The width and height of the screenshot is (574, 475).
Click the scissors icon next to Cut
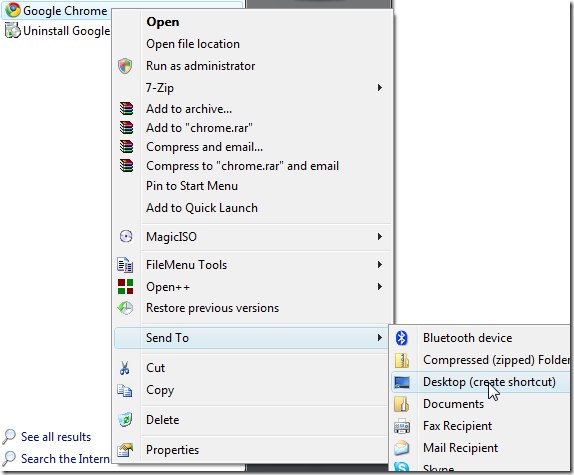124,368
